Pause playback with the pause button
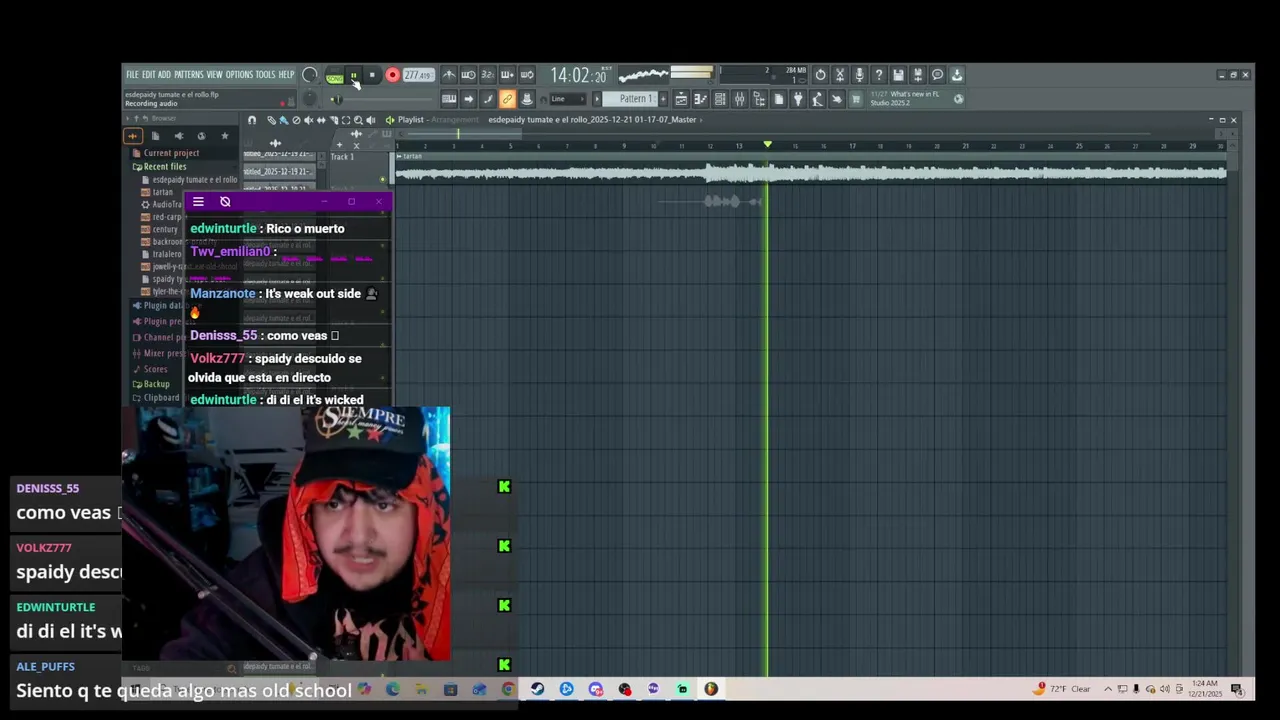Image resolution: width=1280 pixels, height=720 pixels. tap(354, 75)
